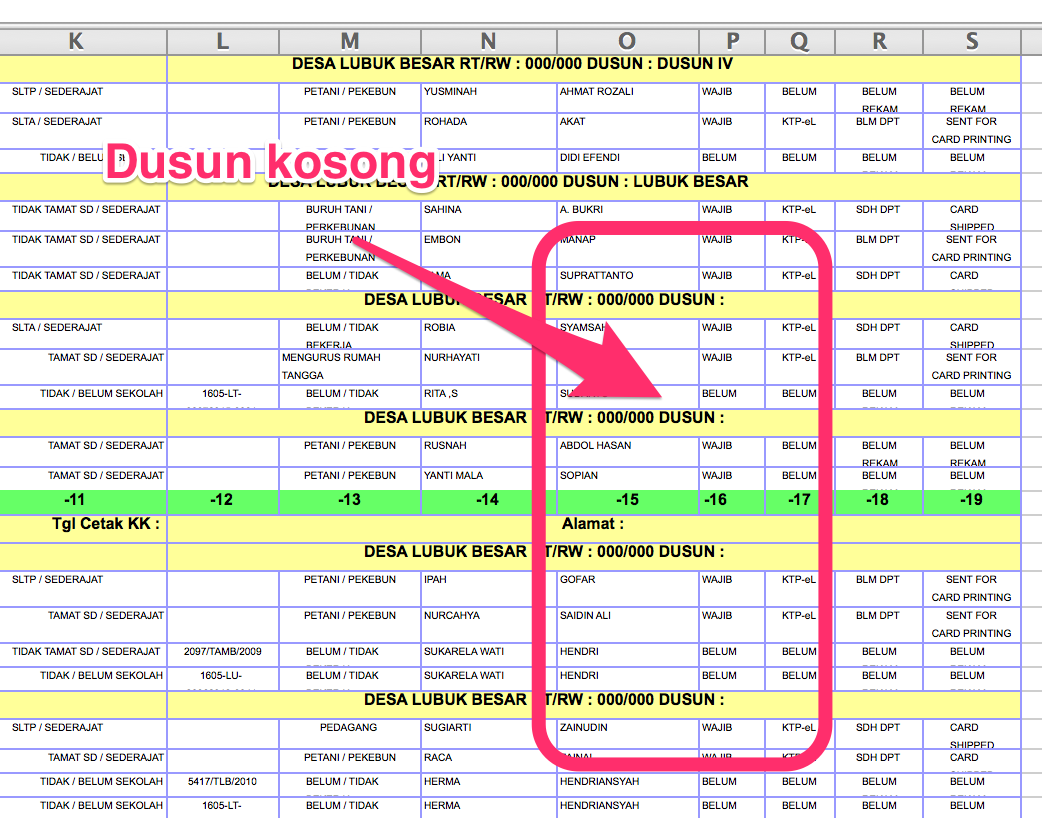Select 'TIDAK TAMAT SD / SEDERAJAT' in the SAHINA row
1042x818 pixels.
[83, 215]
